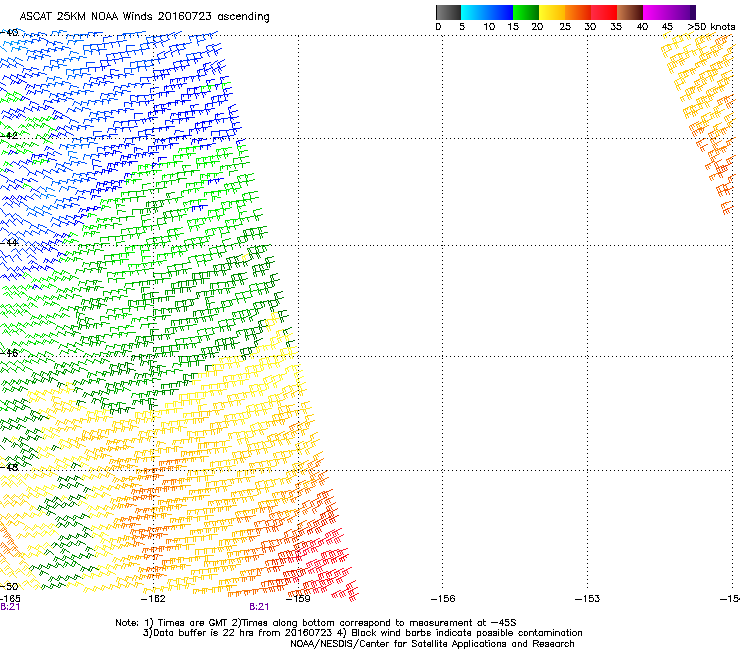
Task: Click the "-44" latitude axis label
Action: [9, 243]
